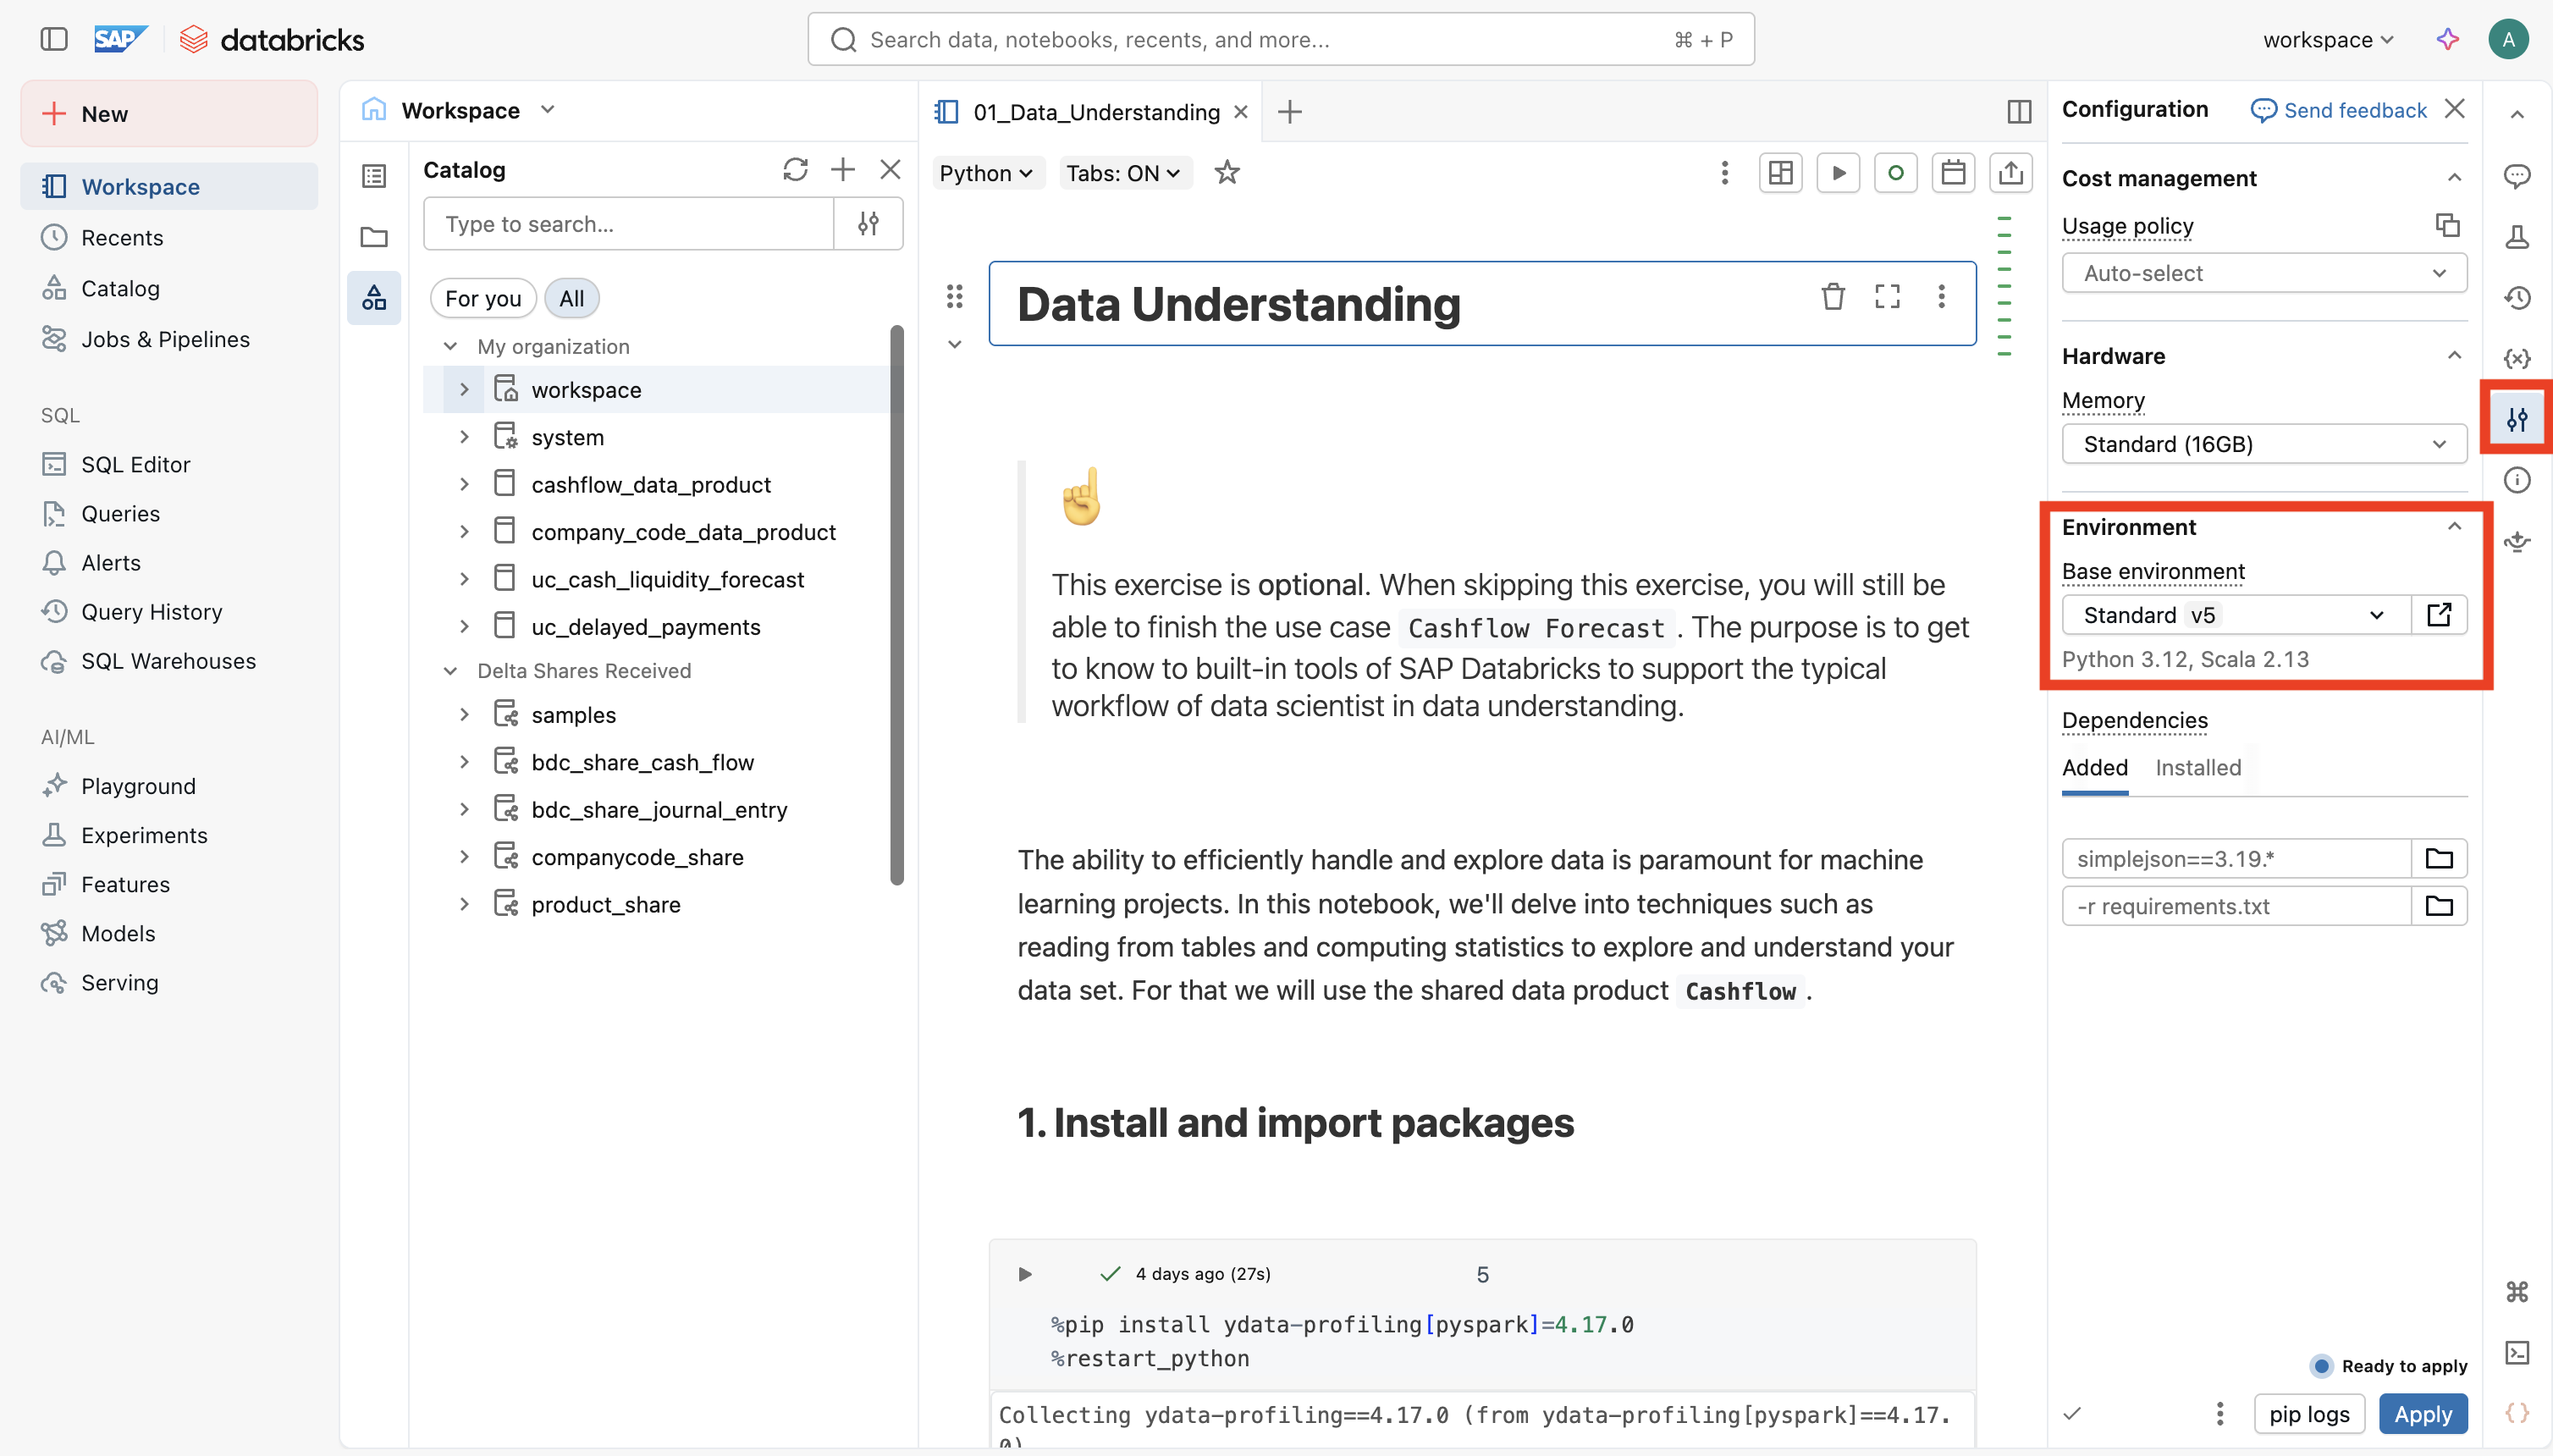Open compute connection status circle

click(1895, 173)
